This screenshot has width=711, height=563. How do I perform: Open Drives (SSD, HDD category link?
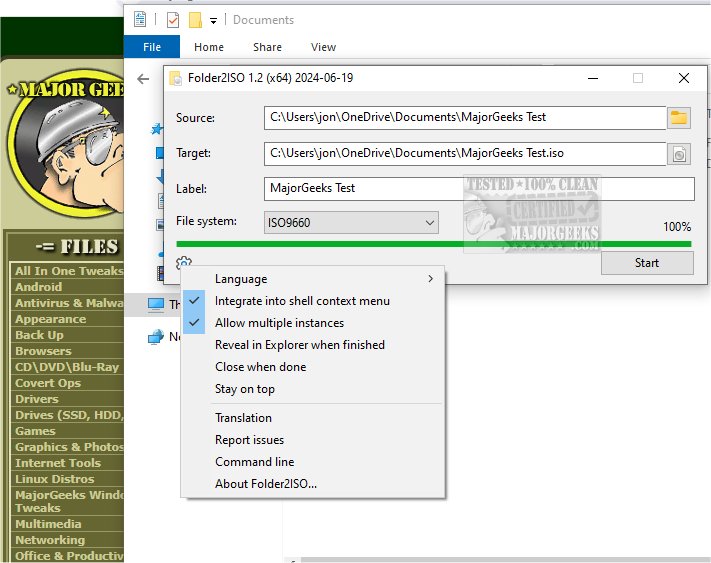click(x=69, y=415)
